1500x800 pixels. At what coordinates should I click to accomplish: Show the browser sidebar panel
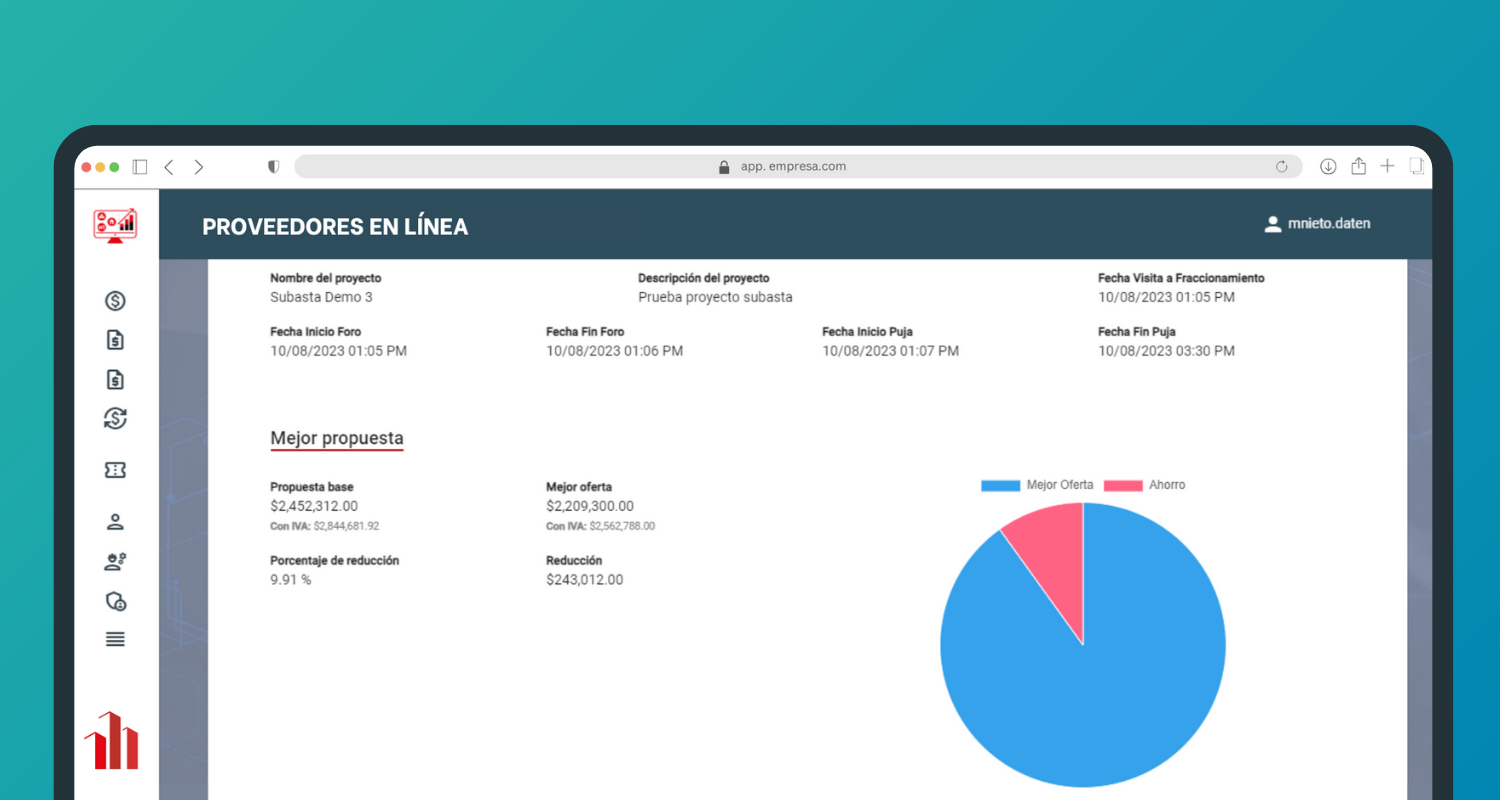[x=140, y=167]
